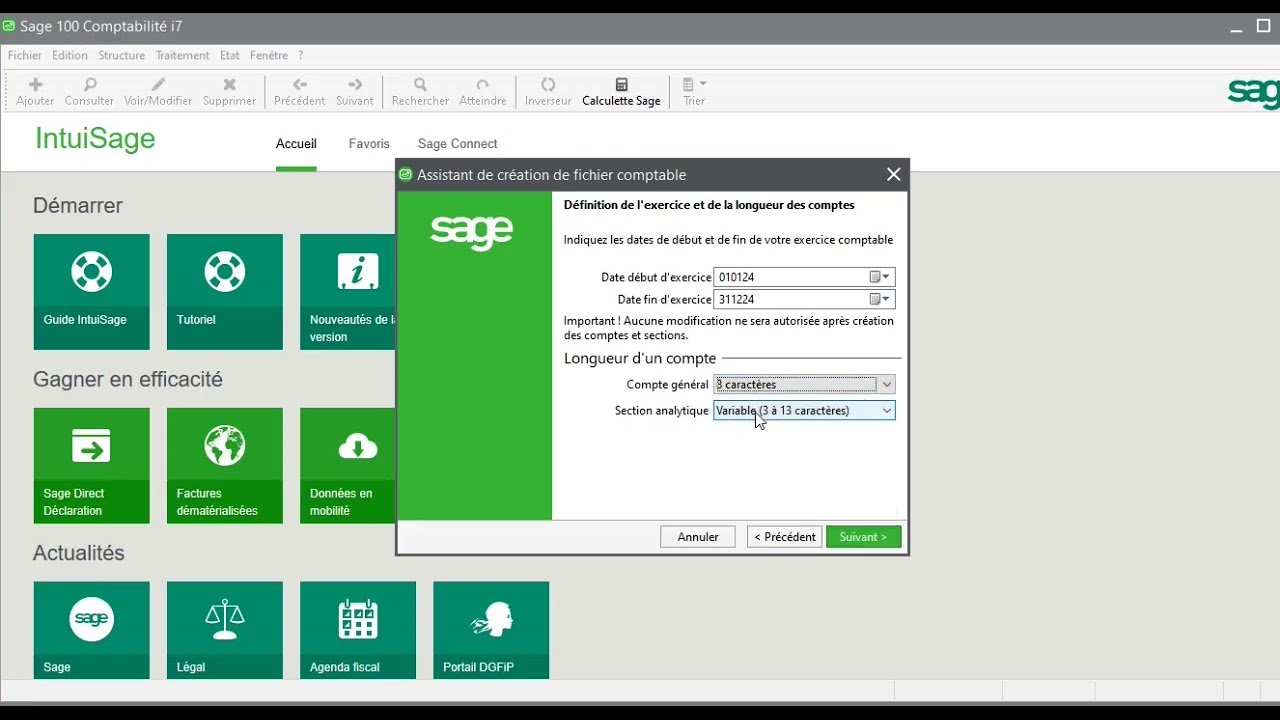Click the Consulter magnifier icon
The height and width of the screenshot is (720, 1280).
(90, 85)
